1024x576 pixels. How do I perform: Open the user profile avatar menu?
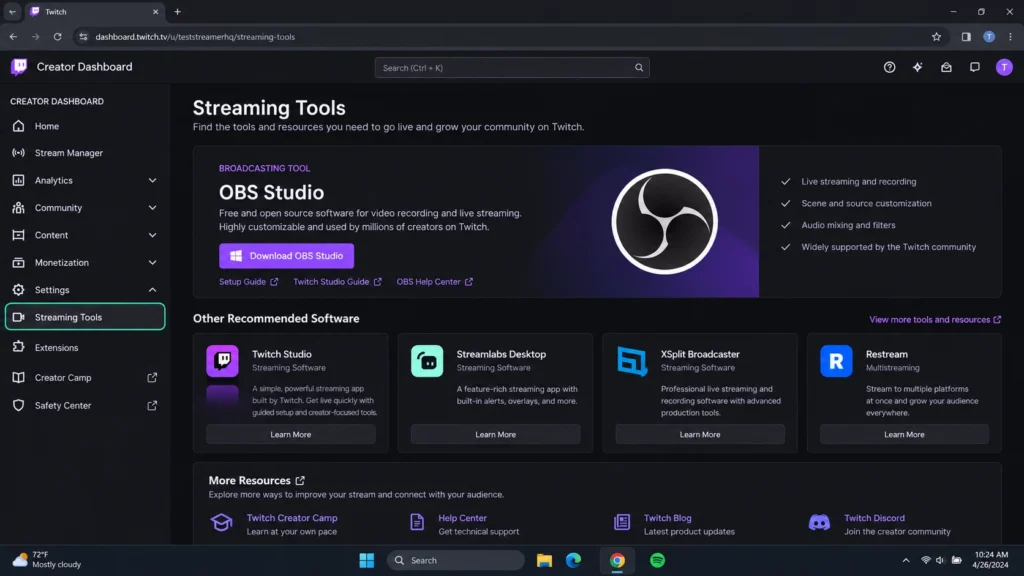point(1004,67)
